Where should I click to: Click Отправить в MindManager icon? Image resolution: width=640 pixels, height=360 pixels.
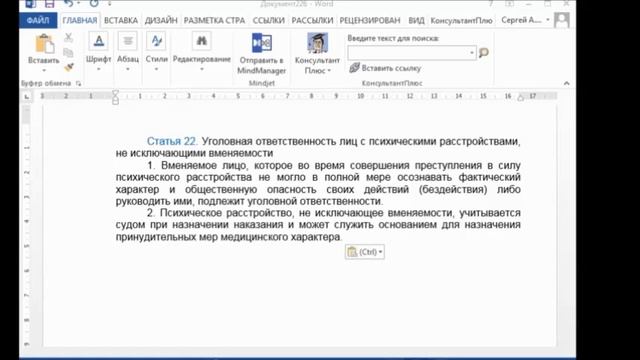tap(262, 43)
